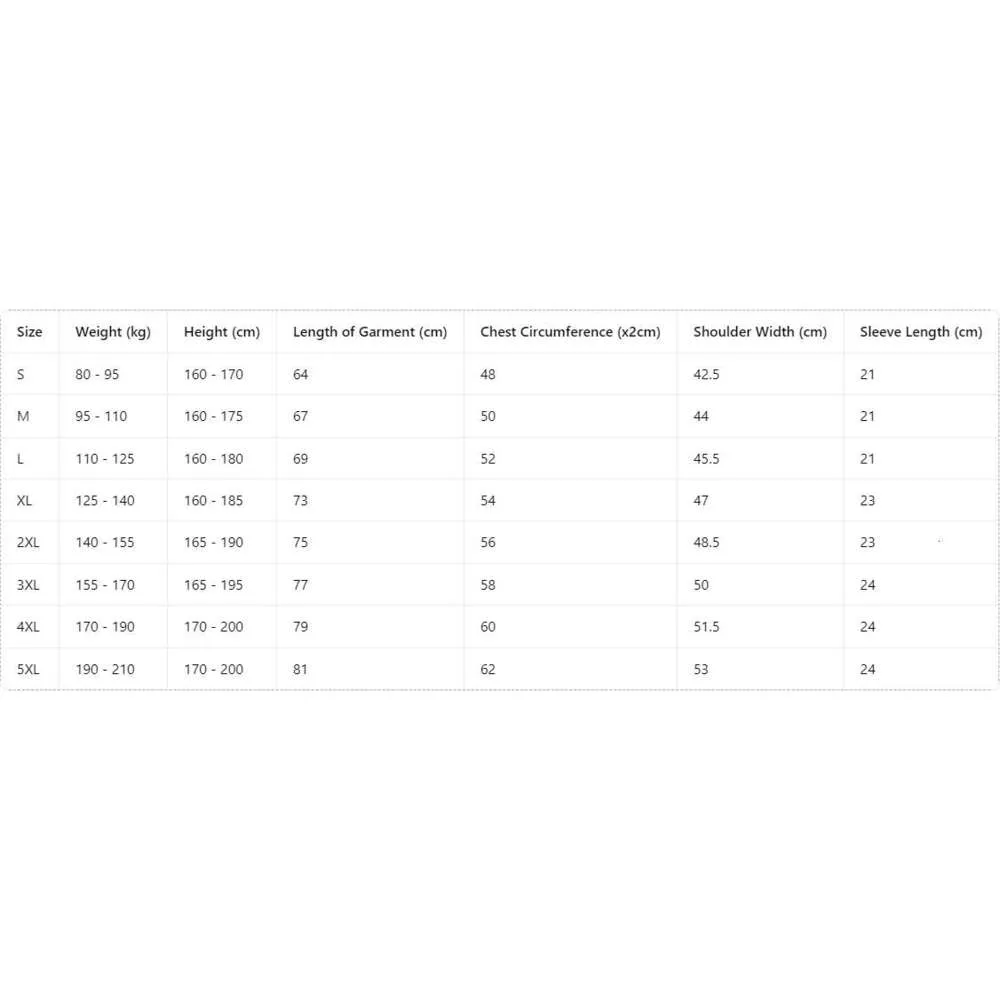Select the Weight (kg) column header

pos(113,332)
